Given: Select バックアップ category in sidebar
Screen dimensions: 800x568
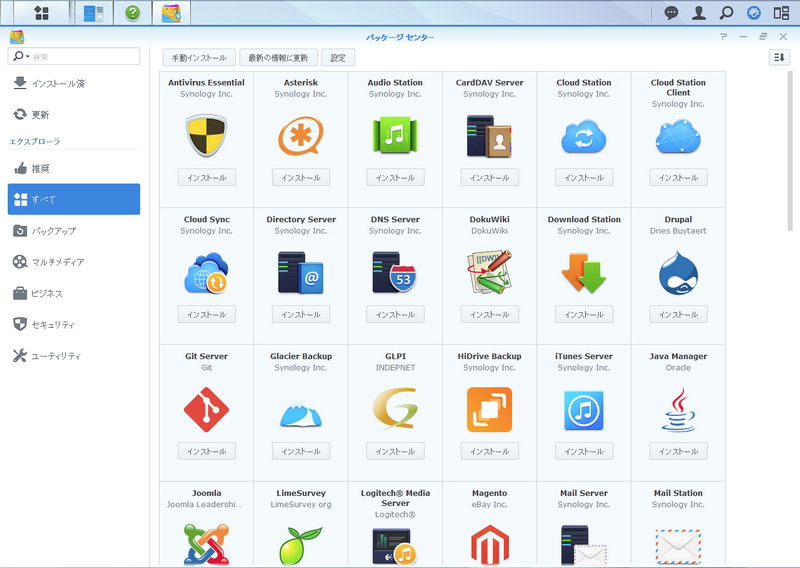Looking at the screenshot, I should click(x=73, y=231).
